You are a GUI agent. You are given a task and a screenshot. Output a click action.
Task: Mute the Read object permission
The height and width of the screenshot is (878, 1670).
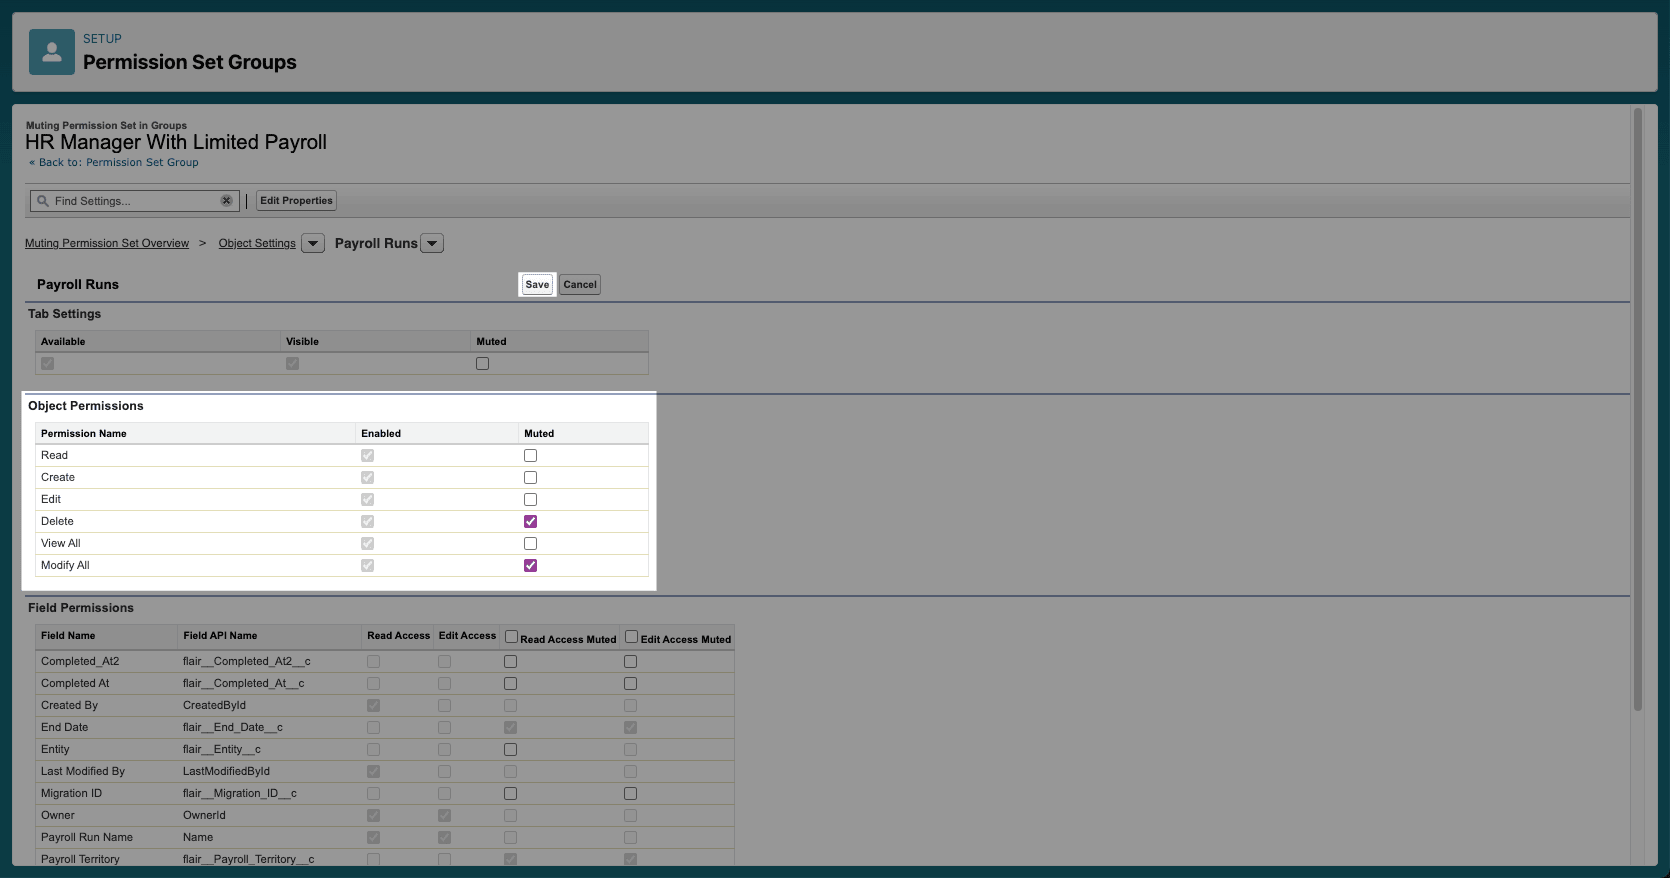pyautogui.click(x=530, y=456)
